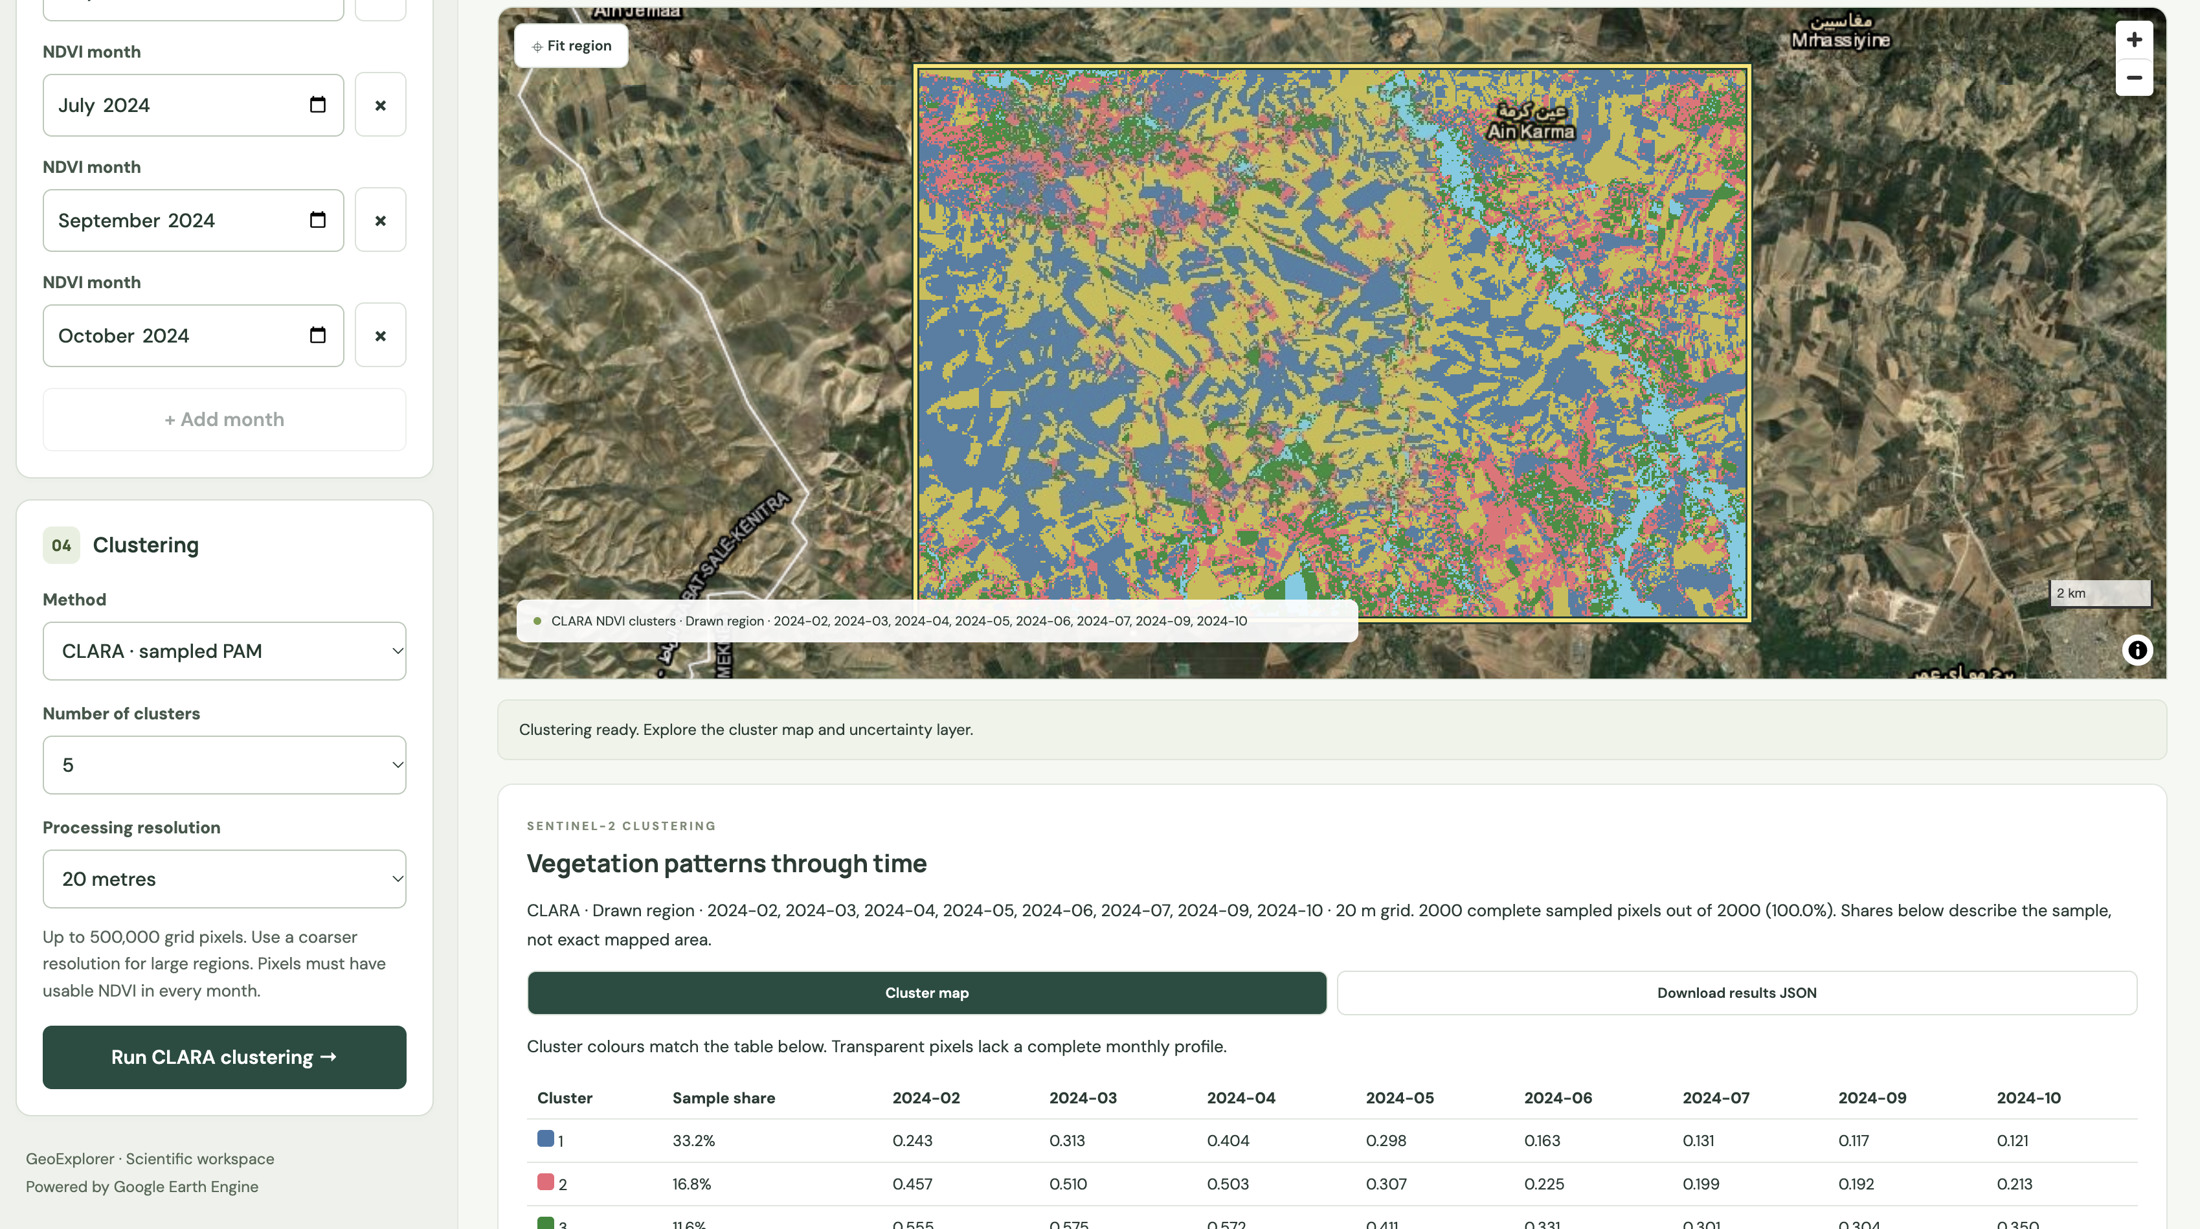Click the 2024-10 column header
2200x1229 pixels.
(2029, 1098)
